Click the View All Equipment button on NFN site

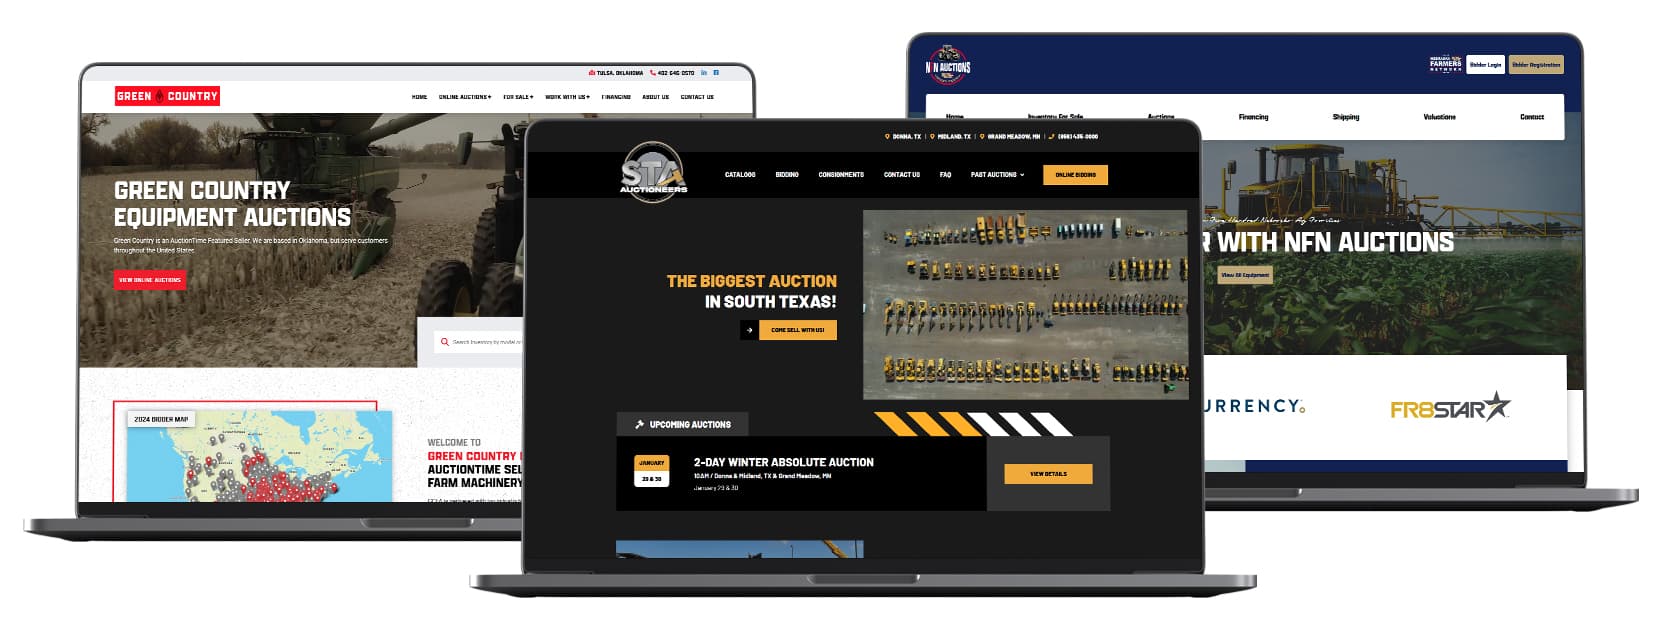click(1244, 274)
